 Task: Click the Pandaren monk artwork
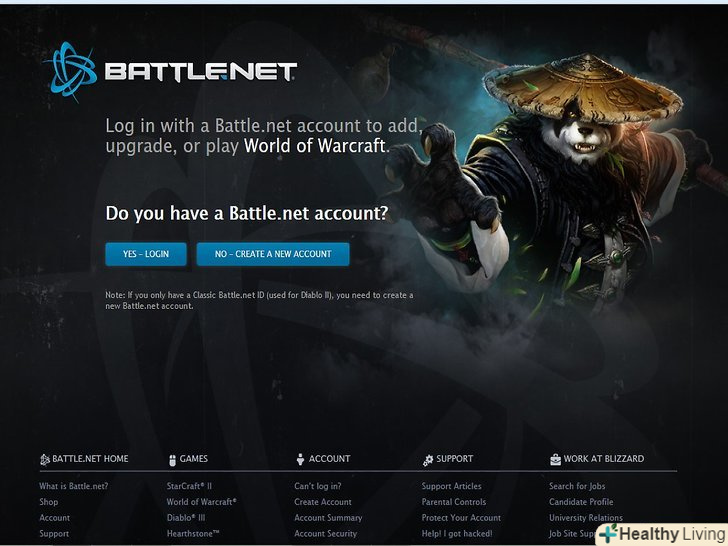click(x=548, y=181)
